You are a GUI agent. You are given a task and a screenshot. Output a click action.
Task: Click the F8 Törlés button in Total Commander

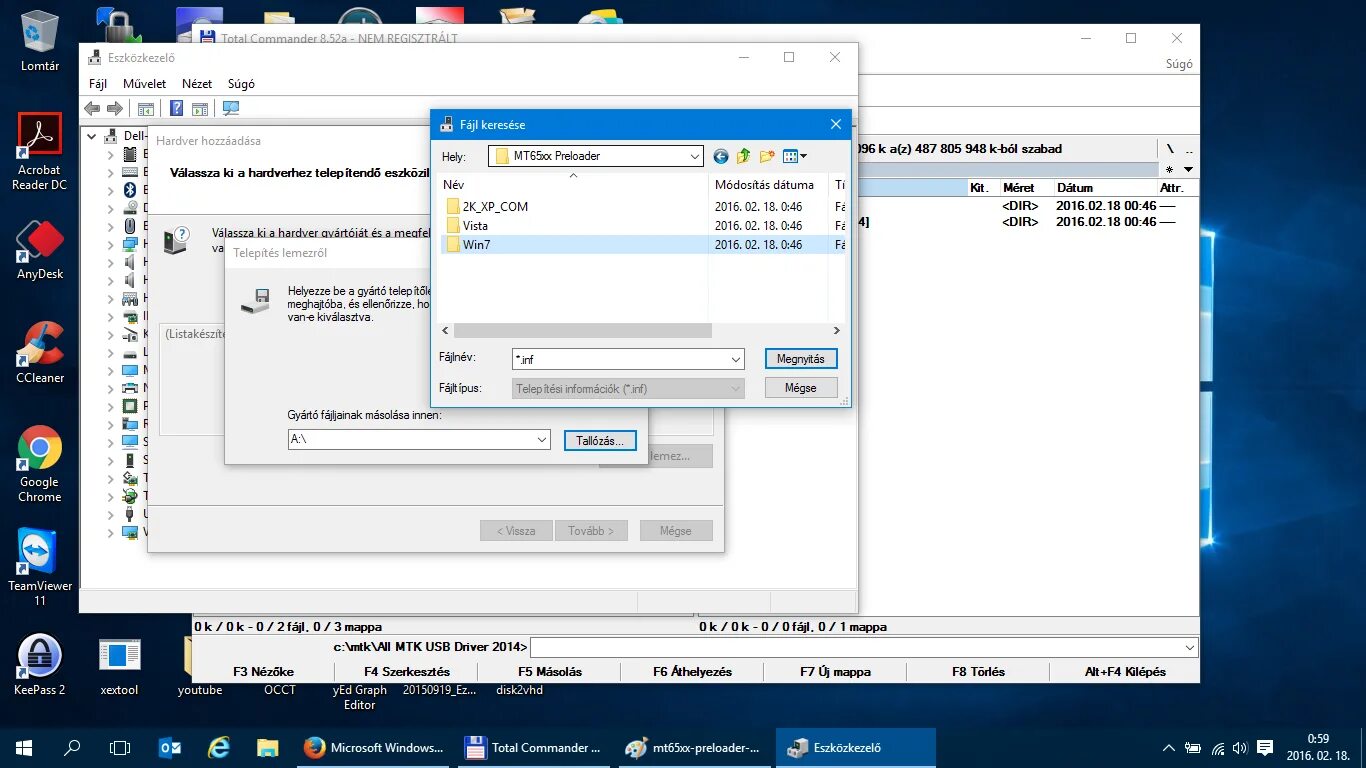[x=978, y=672]
